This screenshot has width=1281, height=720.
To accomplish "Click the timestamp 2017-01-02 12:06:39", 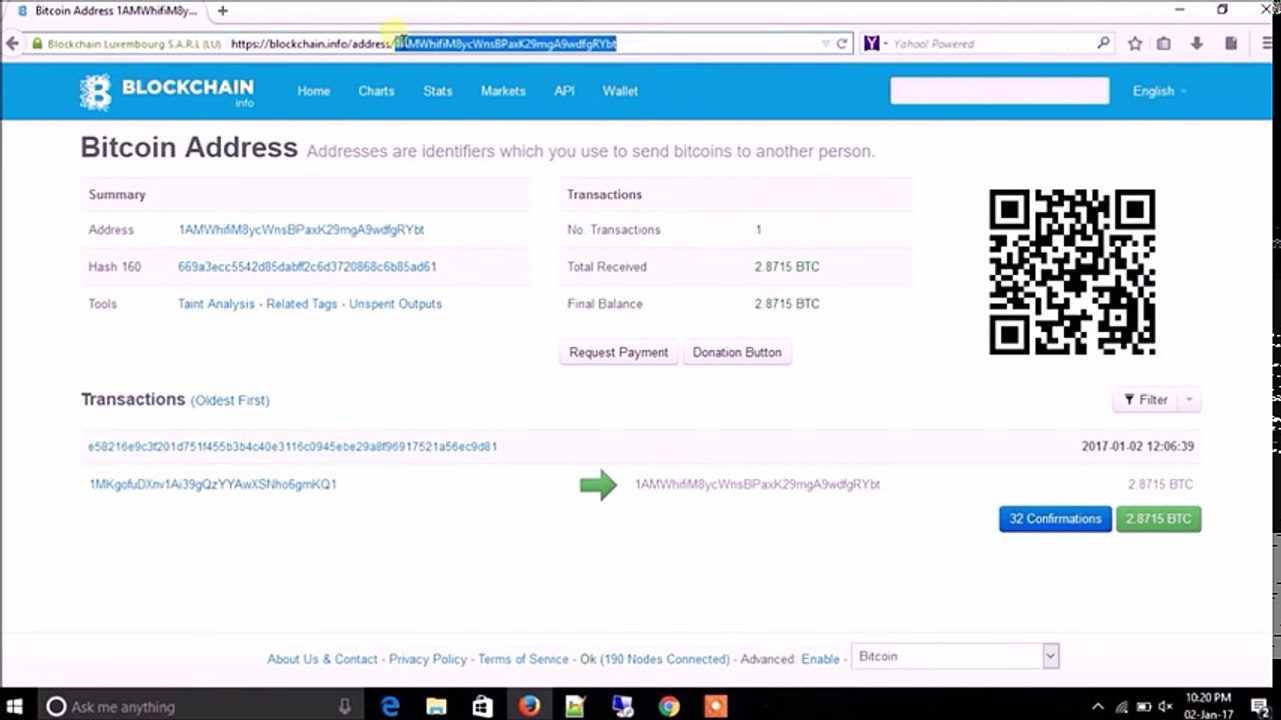I will [x=1138, y=446].
